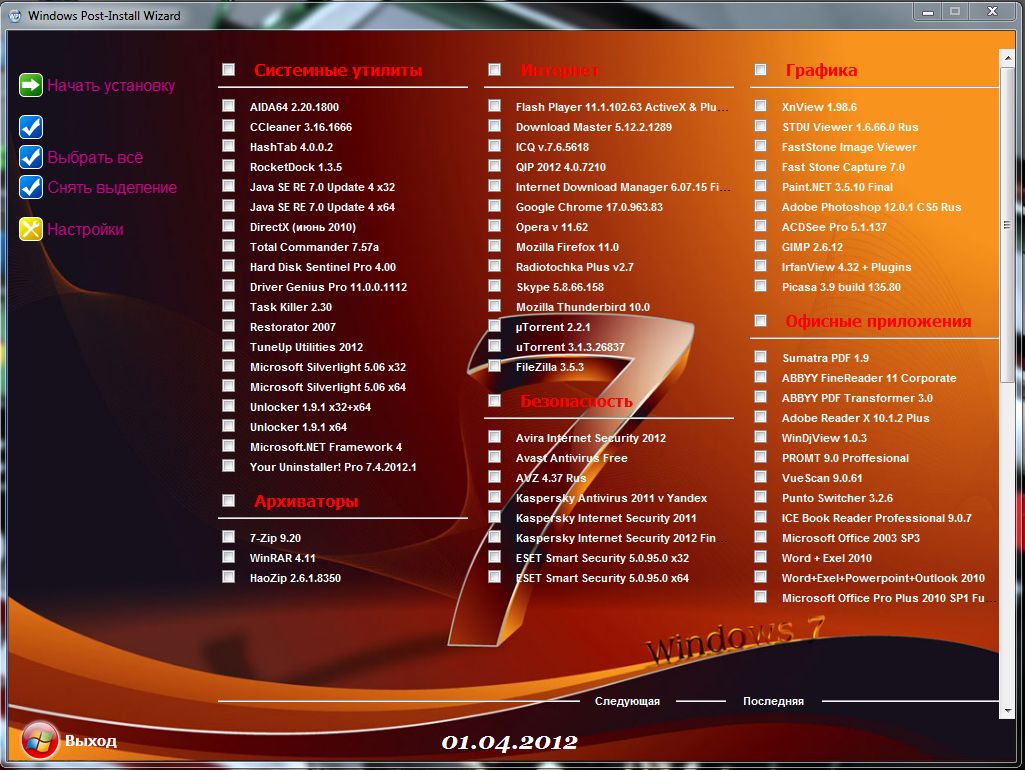Viewport: 1025px width, 770px height.
Task: Click the Windows orb exit icon
Action: click(40, 741)
